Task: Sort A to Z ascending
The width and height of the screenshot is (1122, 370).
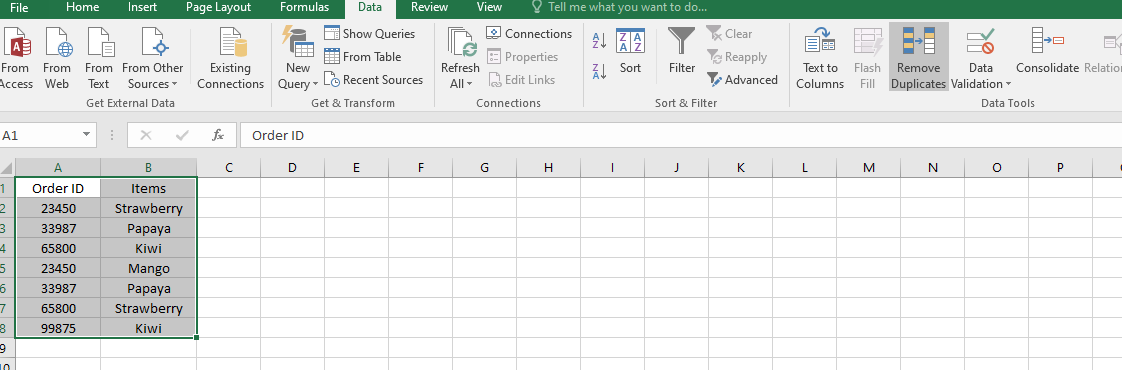Action: (x=600, y=40)
